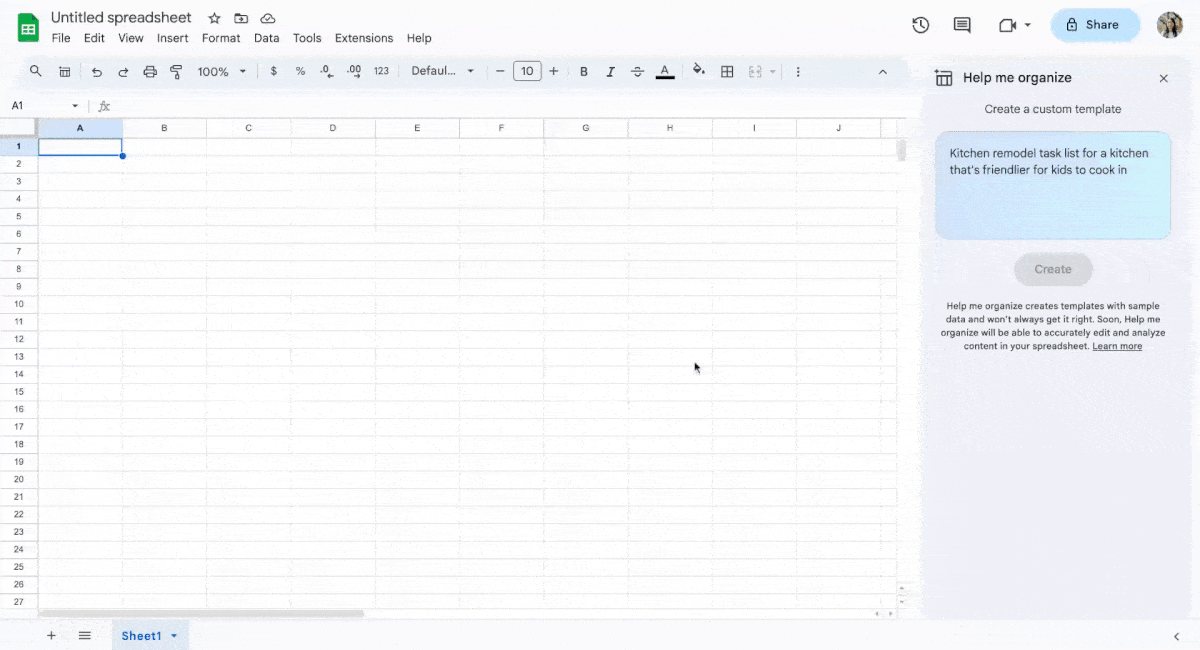Open the Edit menu
The height and width of the screenshot is (650, 1200).
(x=94, y=38)
